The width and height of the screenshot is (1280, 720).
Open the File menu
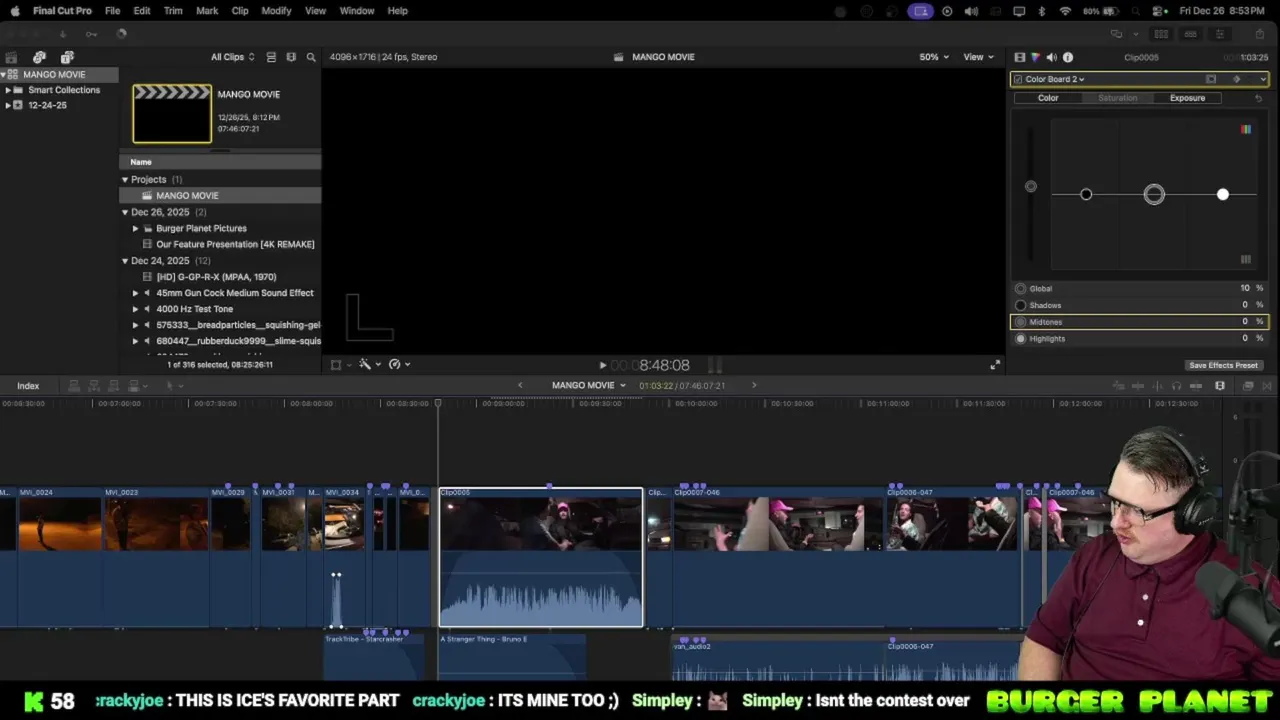tap(113, 11)
